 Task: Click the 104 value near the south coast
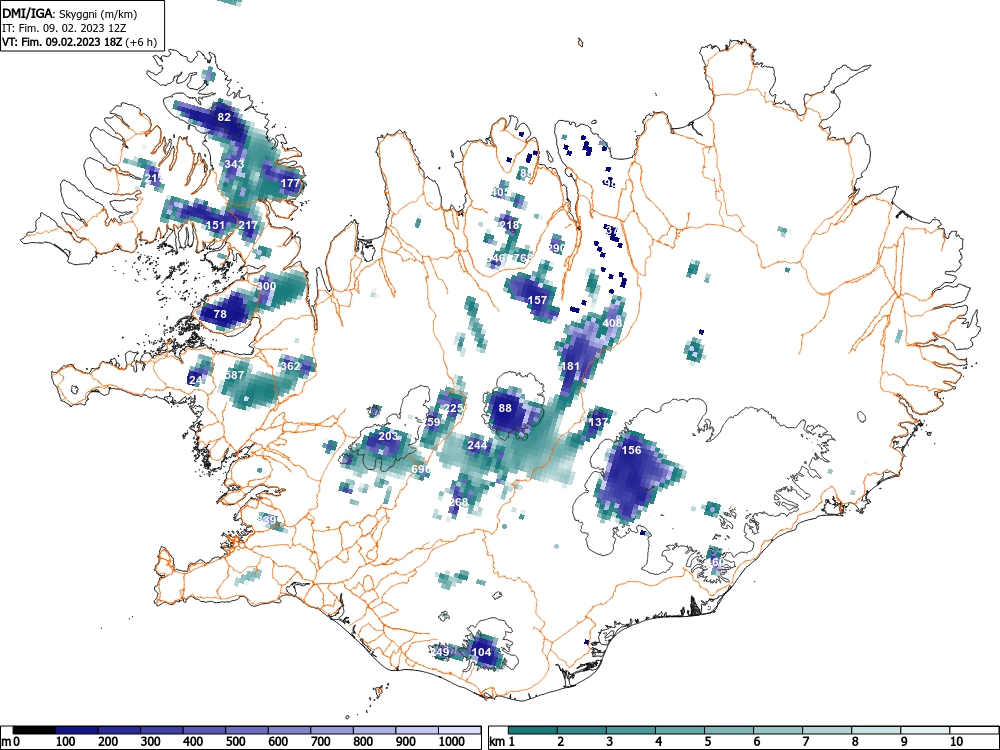tap(481, 652)
